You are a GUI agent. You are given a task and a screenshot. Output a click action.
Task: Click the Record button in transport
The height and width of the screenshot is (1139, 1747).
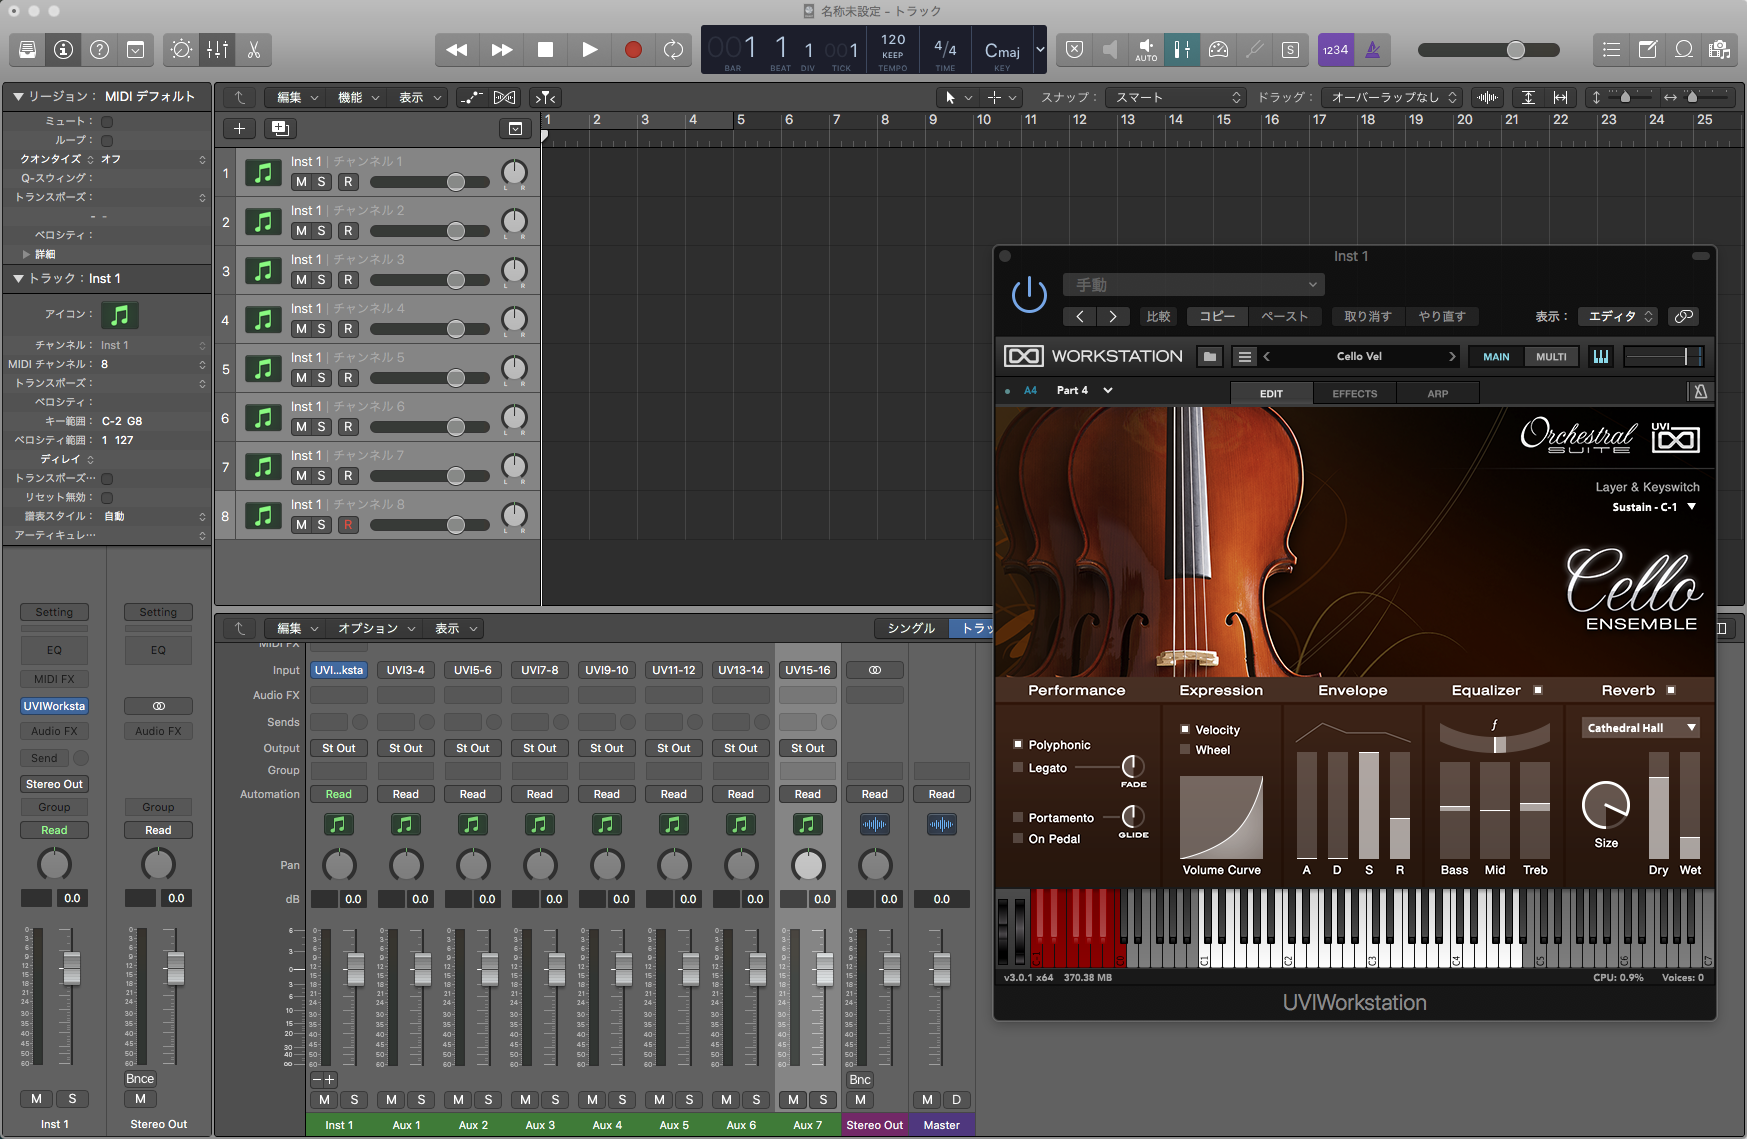click(633, 49)
